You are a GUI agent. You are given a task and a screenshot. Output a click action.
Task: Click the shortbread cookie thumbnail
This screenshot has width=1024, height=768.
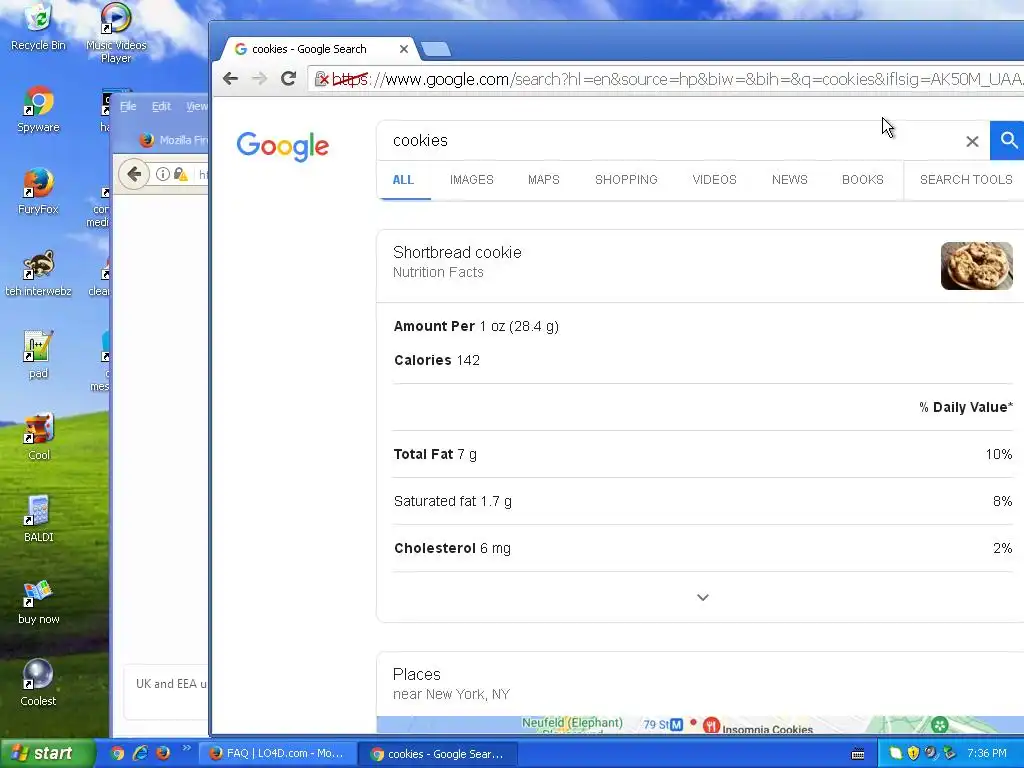(976, 266)
